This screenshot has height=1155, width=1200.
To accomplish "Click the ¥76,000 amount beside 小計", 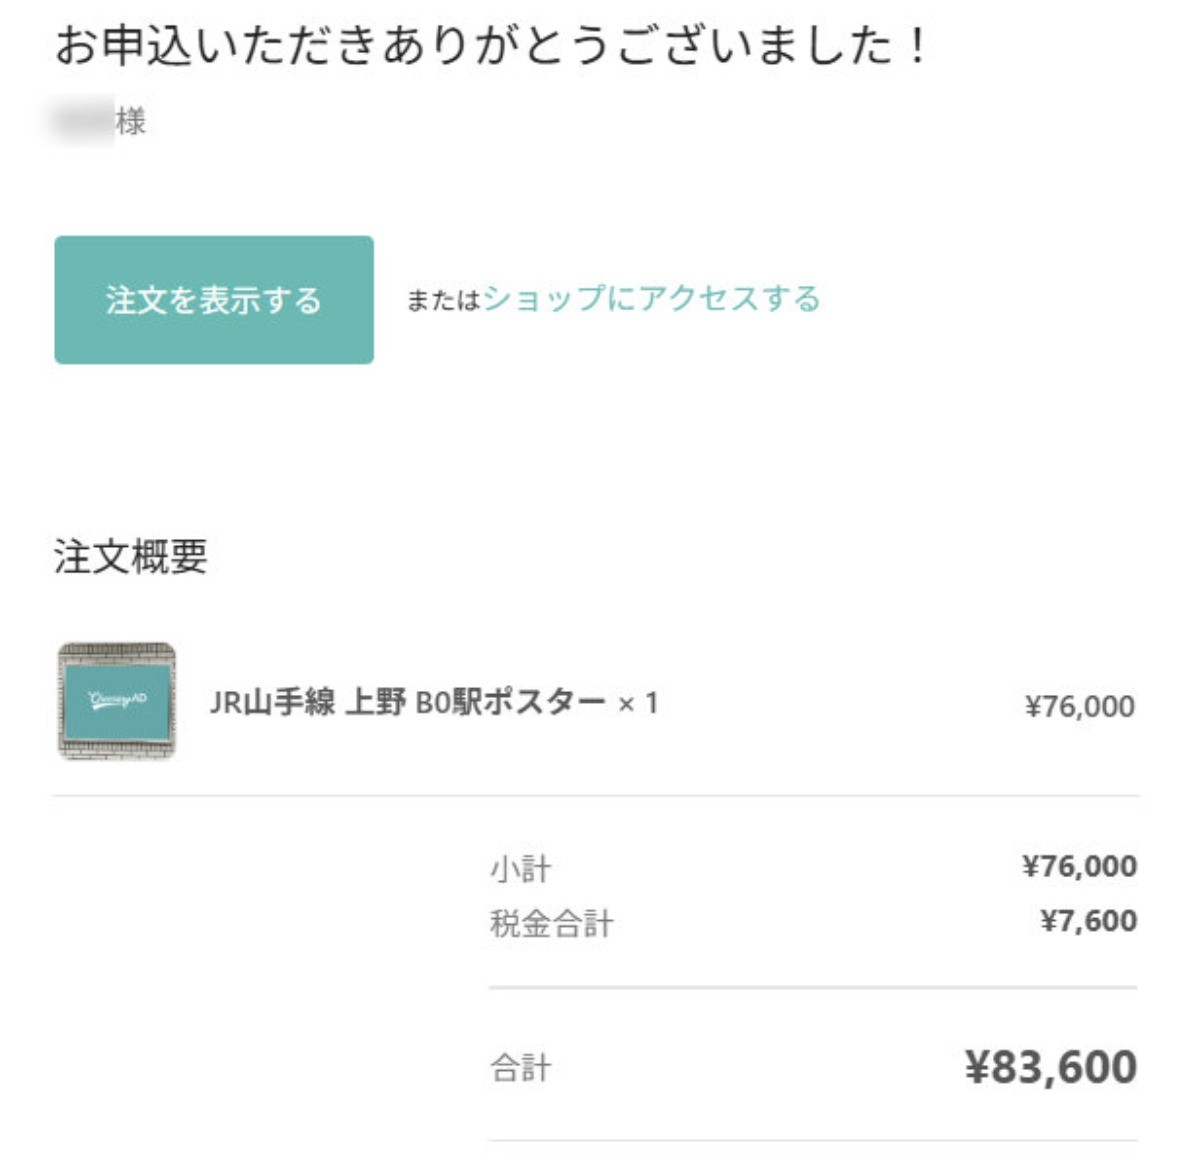I will click(1079, 866).
